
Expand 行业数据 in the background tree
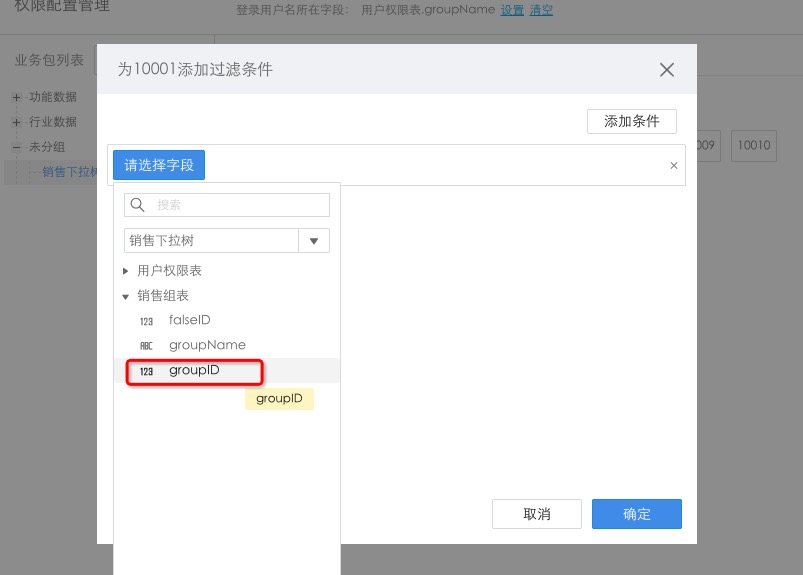point(16,122)
